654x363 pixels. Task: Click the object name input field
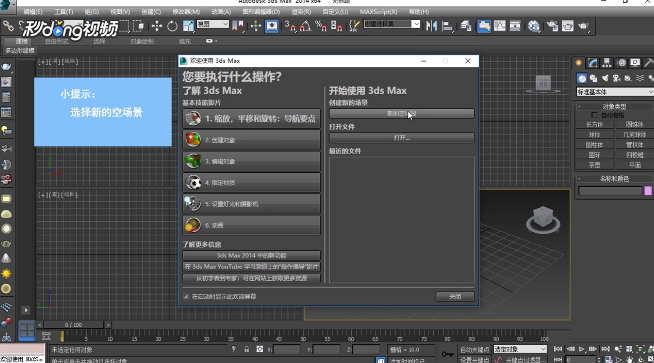click(610, 191)
